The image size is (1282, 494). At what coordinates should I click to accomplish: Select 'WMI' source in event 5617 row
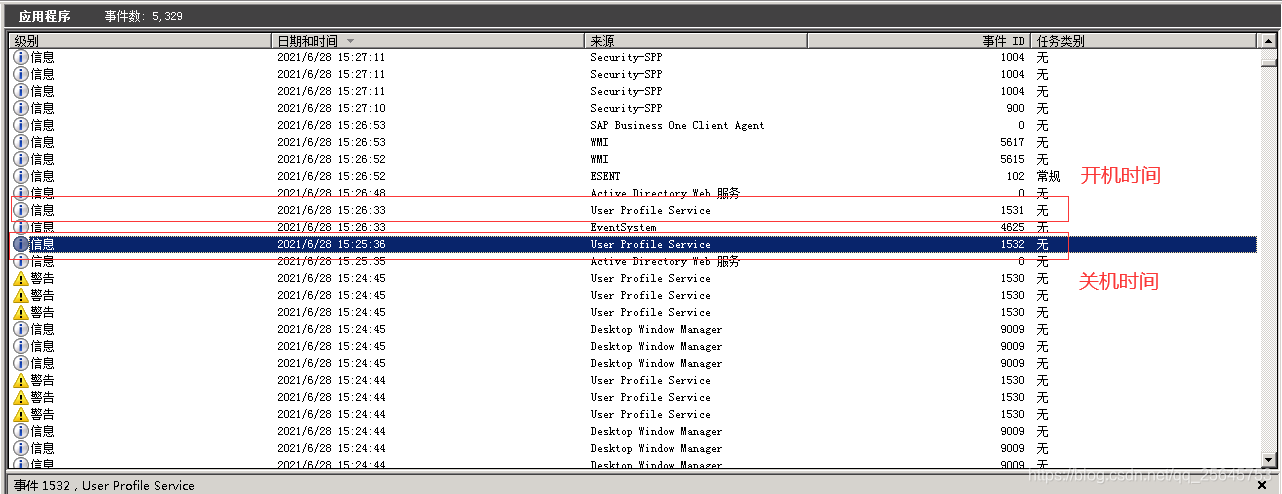click(599, 142)
